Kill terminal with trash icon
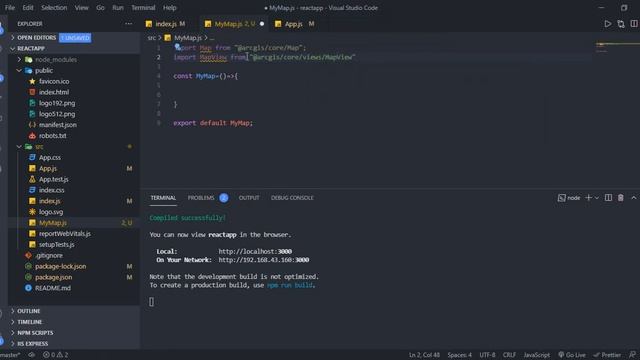This screenshot has height=360, width=640. tap(620, 198)
